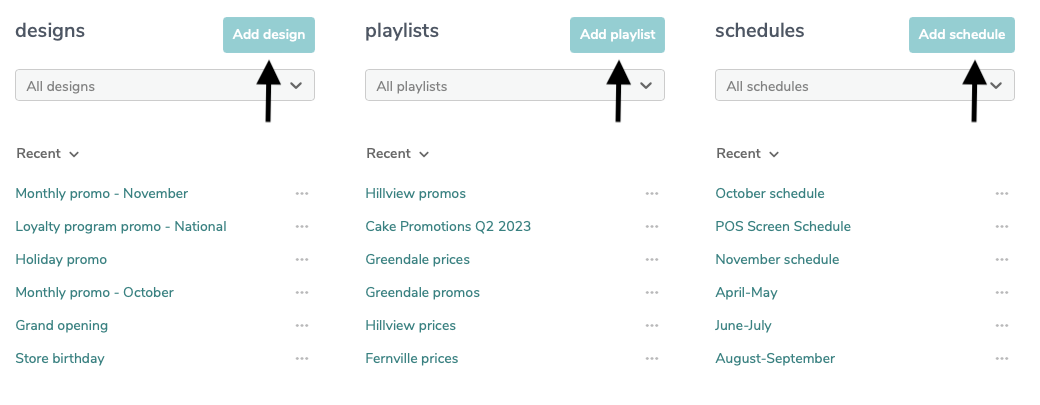Open options for October schedule

pos(1002,194)
